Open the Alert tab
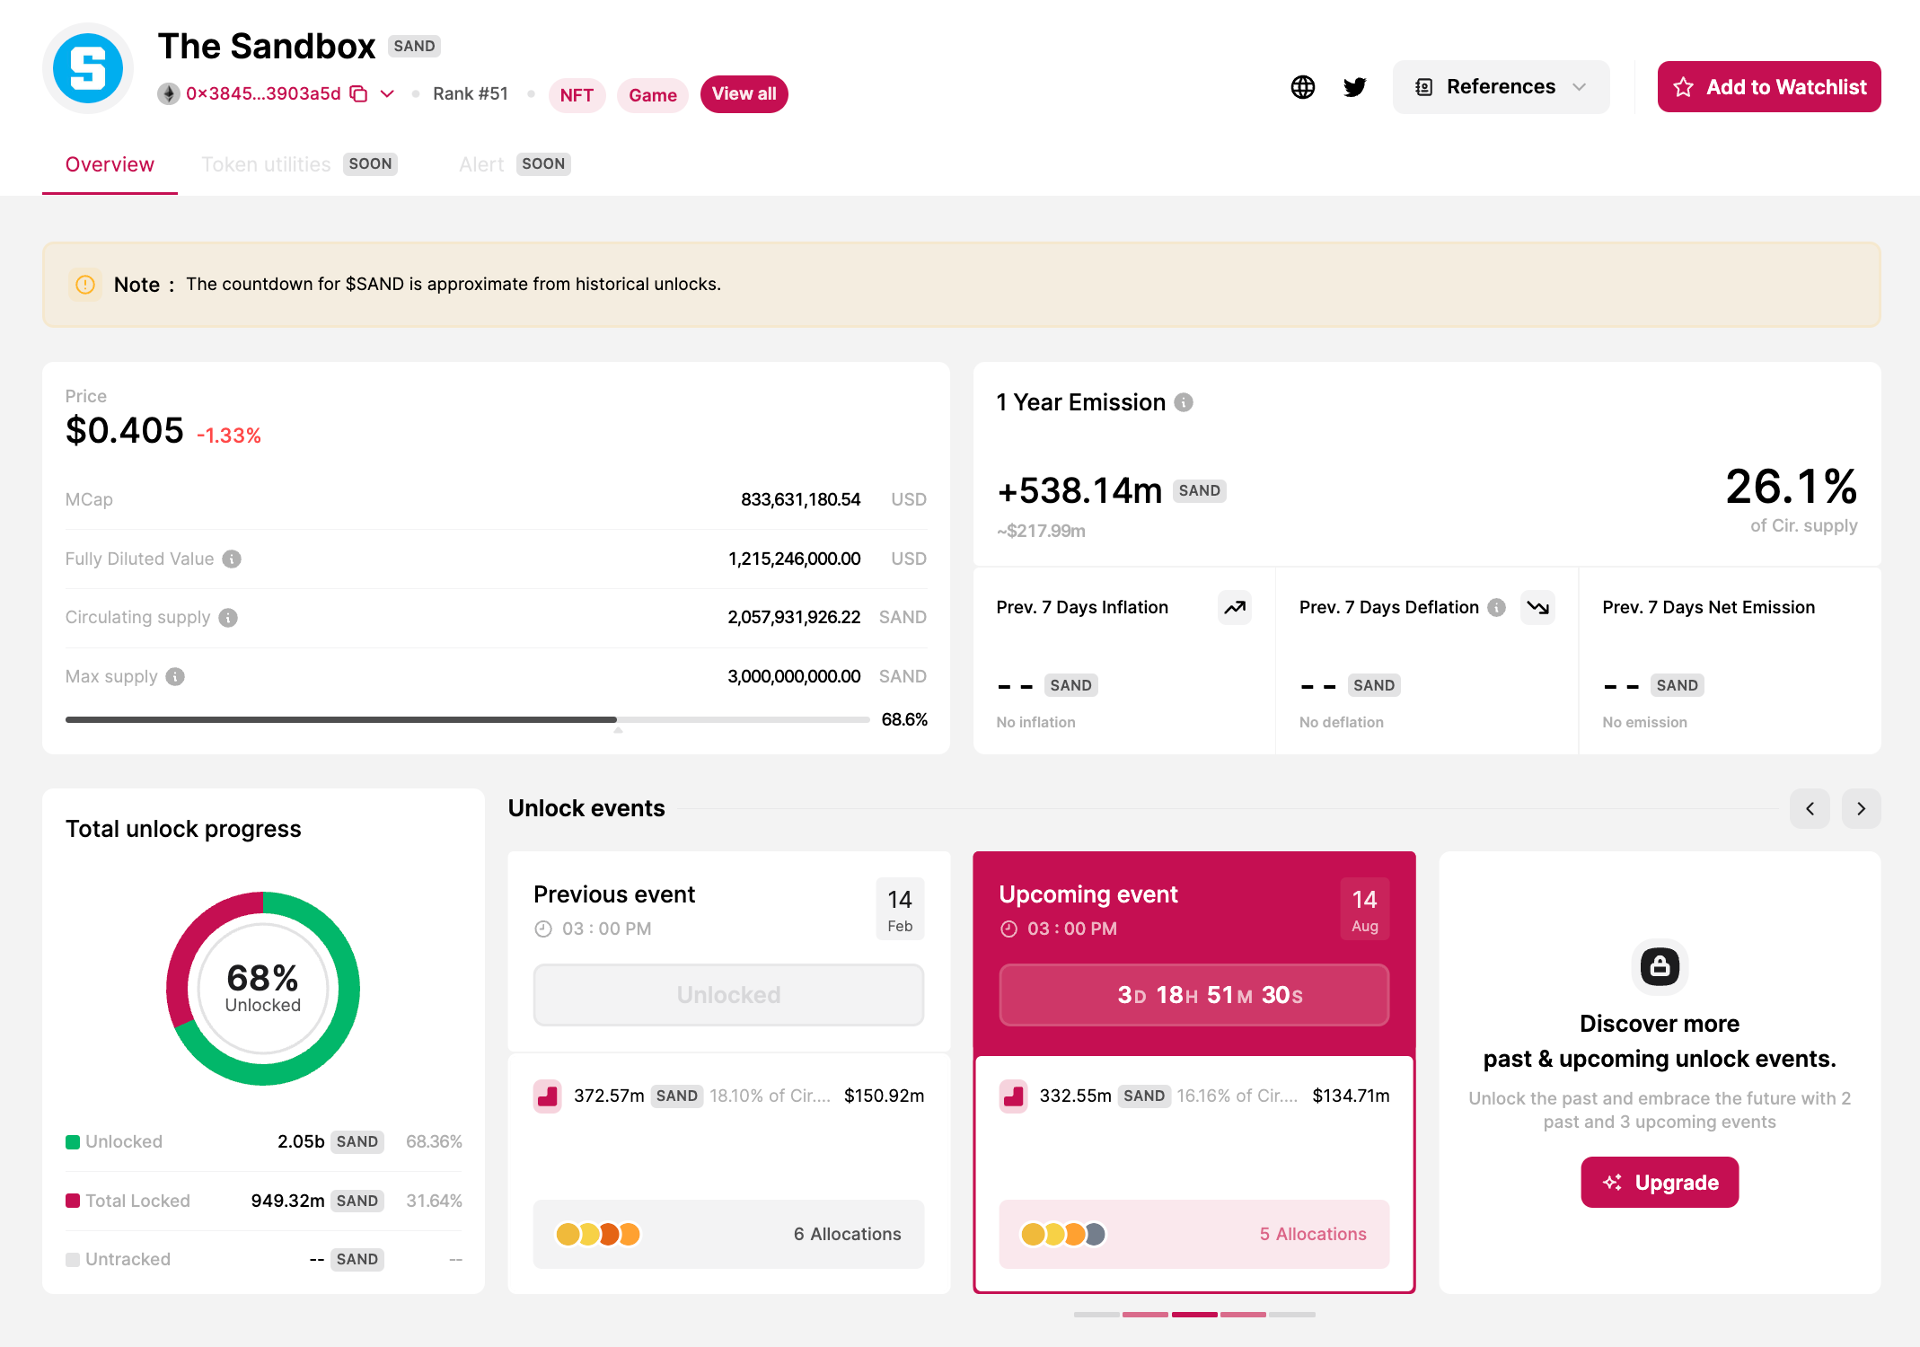Image resolution: width=1920 pixels, height=1347 pixels. pos(514,164)
